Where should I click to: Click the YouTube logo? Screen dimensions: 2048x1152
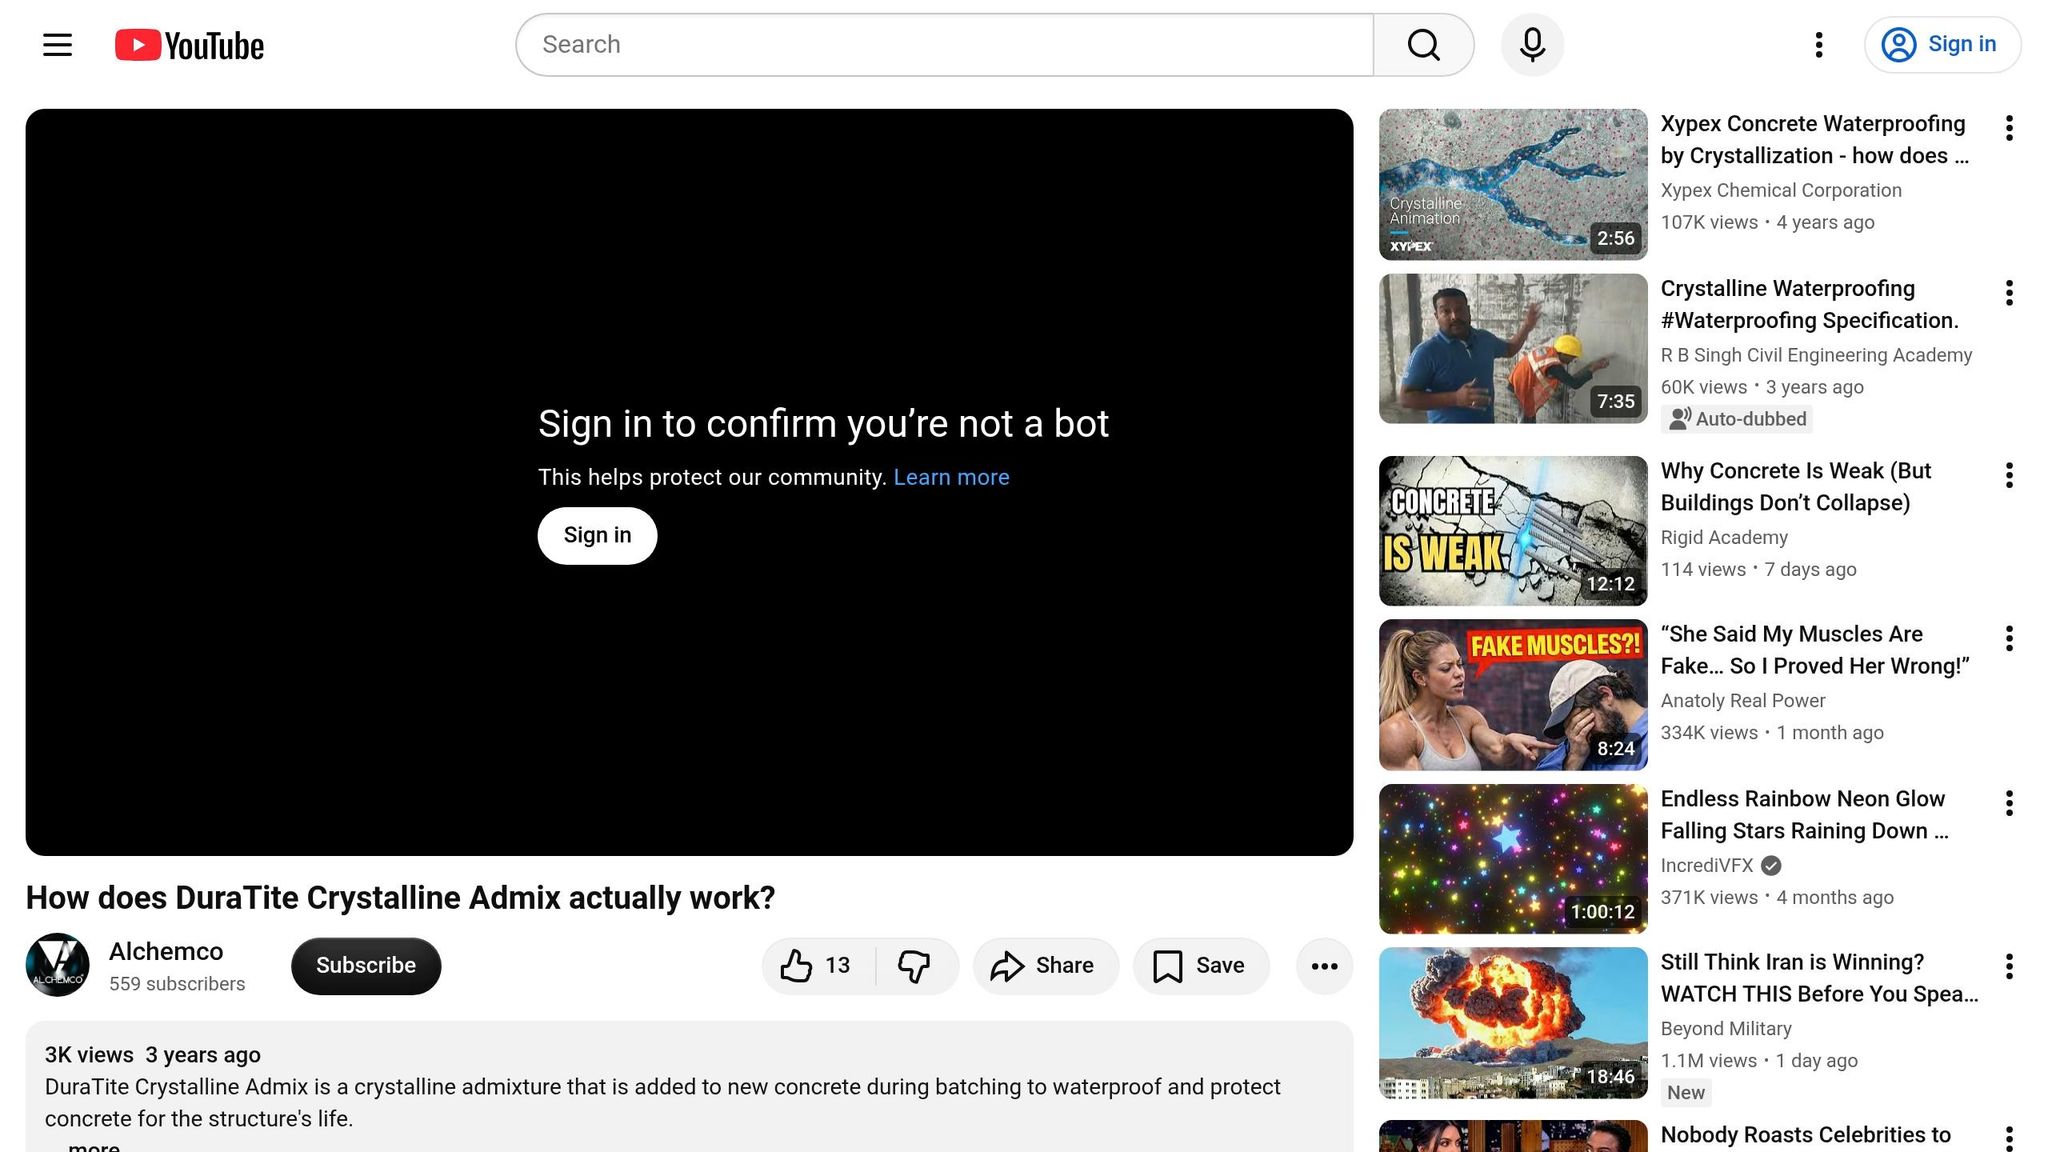click(189, 45)
